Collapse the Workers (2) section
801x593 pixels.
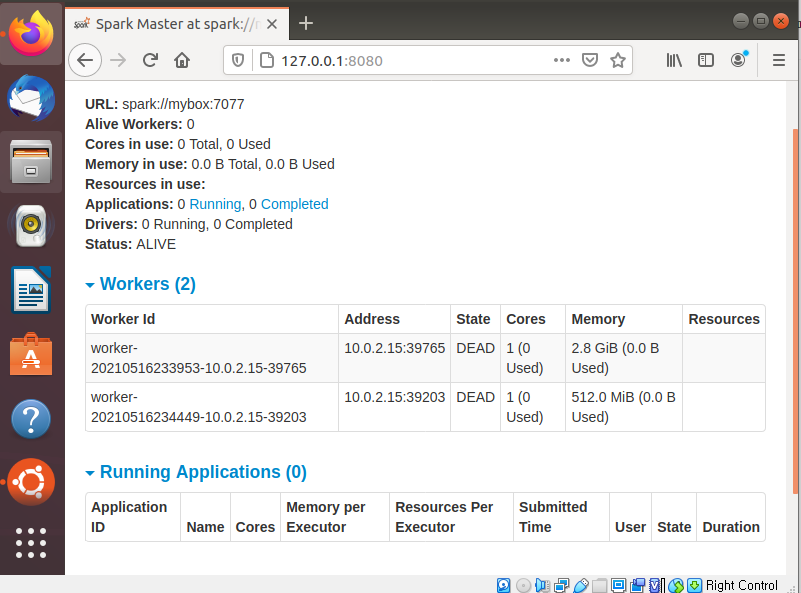click(x=140, y=284)
